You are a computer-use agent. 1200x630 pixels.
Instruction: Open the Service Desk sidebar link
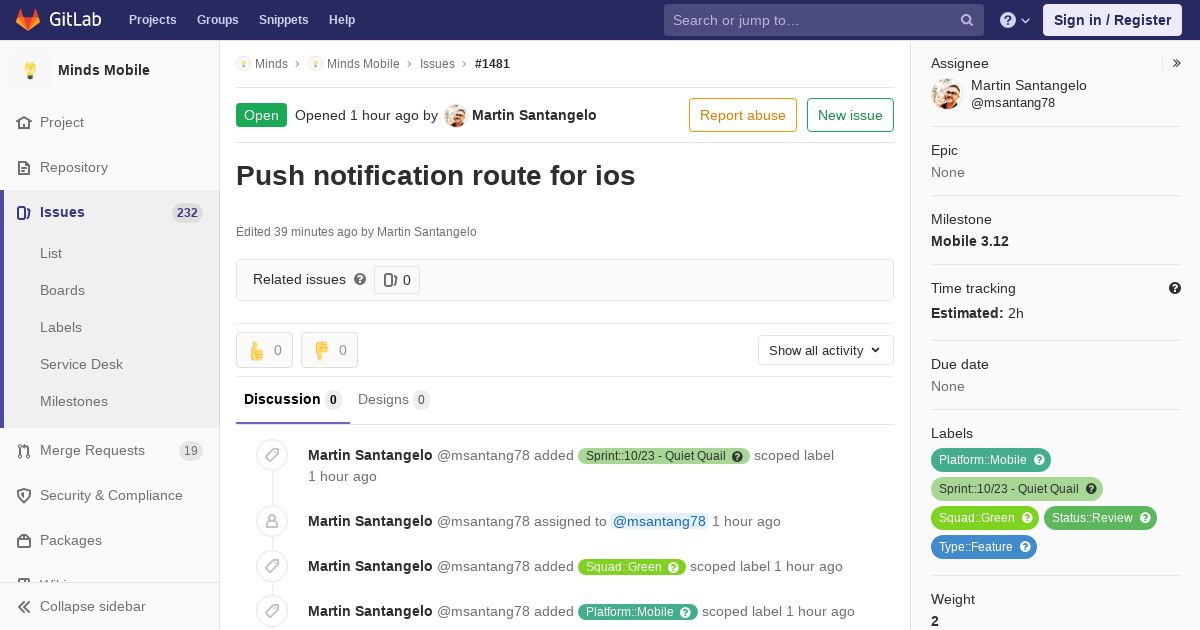pyautogui.click(x=81, y=364)
